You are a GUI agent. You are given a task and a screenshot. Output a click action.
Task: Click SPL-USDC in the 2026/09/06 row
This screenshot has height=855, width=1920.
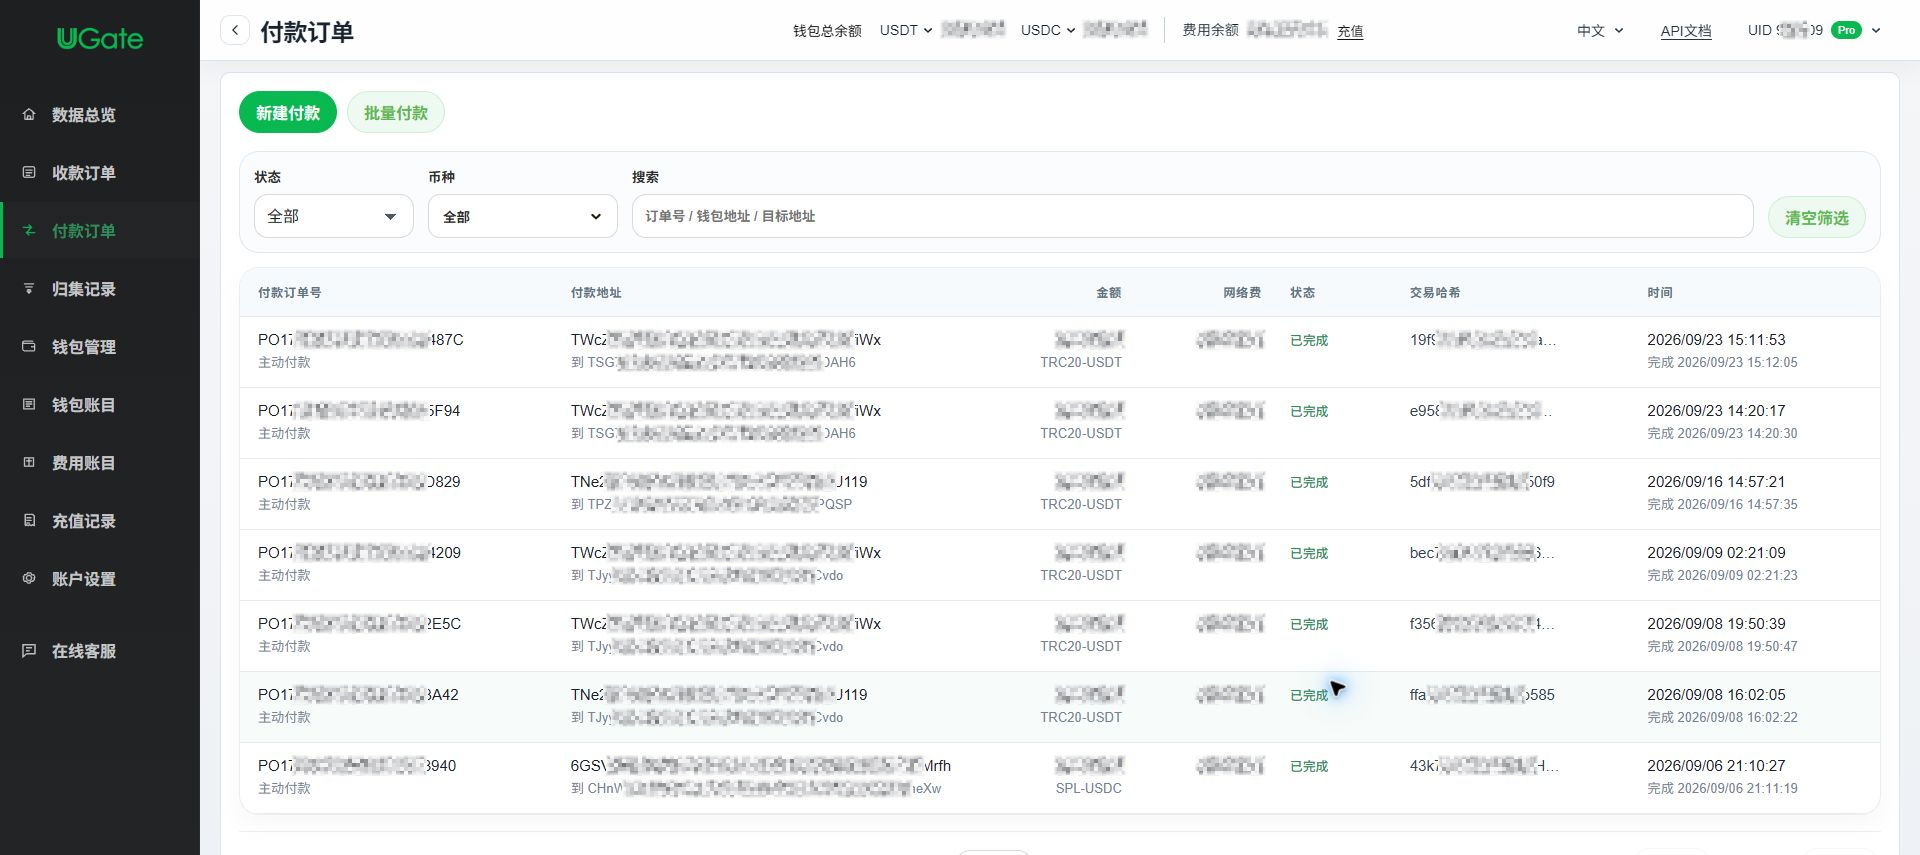1088,788
